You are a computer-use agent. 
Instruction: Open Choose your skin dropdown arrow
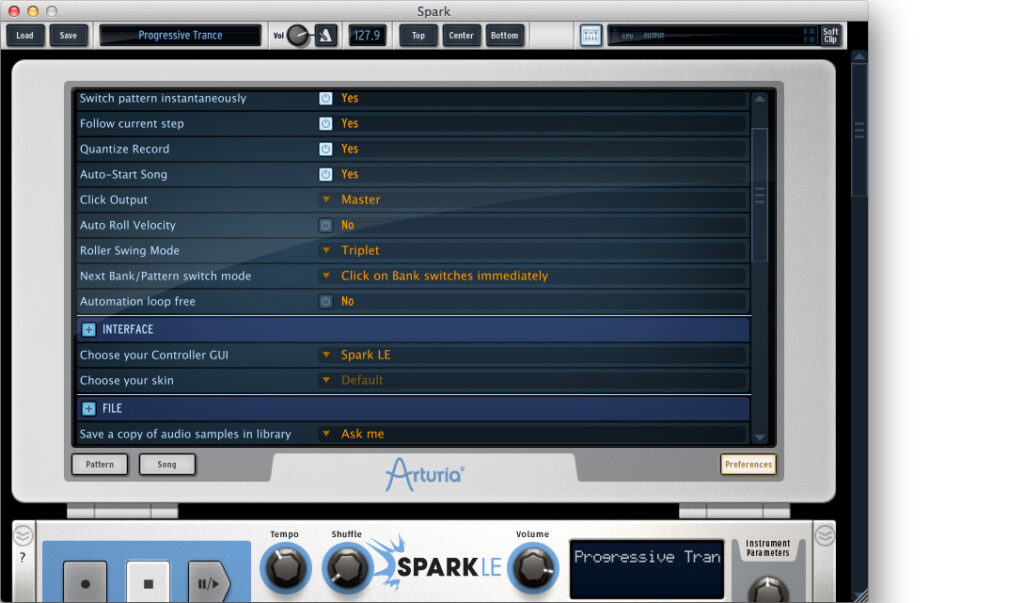tap(326, 380)
